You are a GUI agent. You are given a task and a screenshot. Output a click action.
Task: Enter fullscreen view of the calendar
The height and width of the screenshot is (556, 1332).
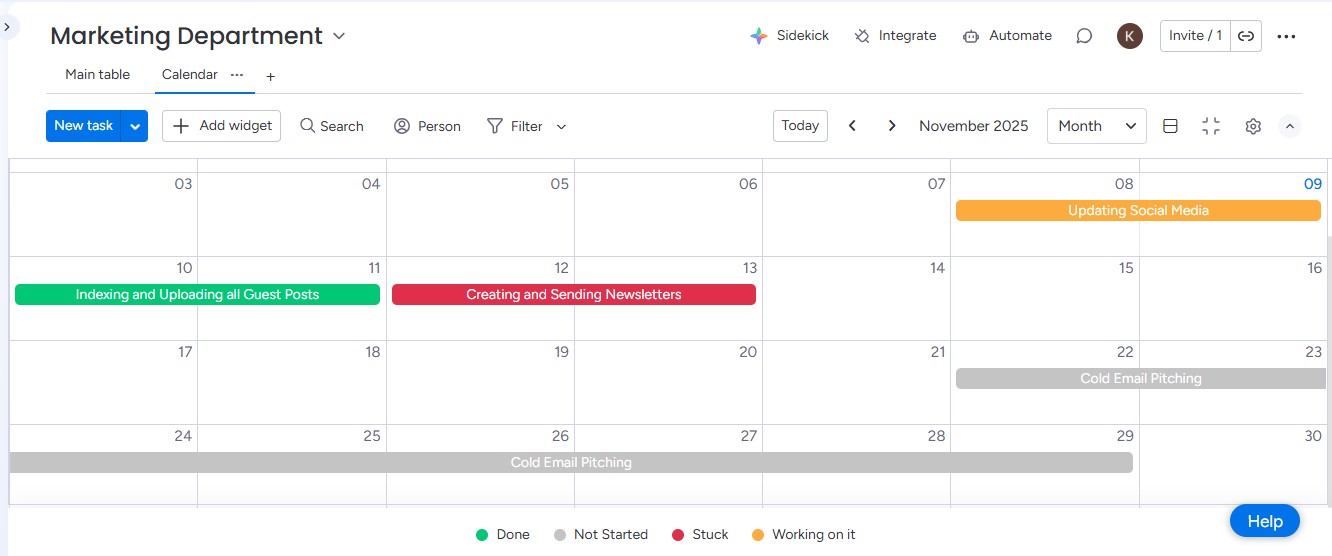[x=1211, y=126]
